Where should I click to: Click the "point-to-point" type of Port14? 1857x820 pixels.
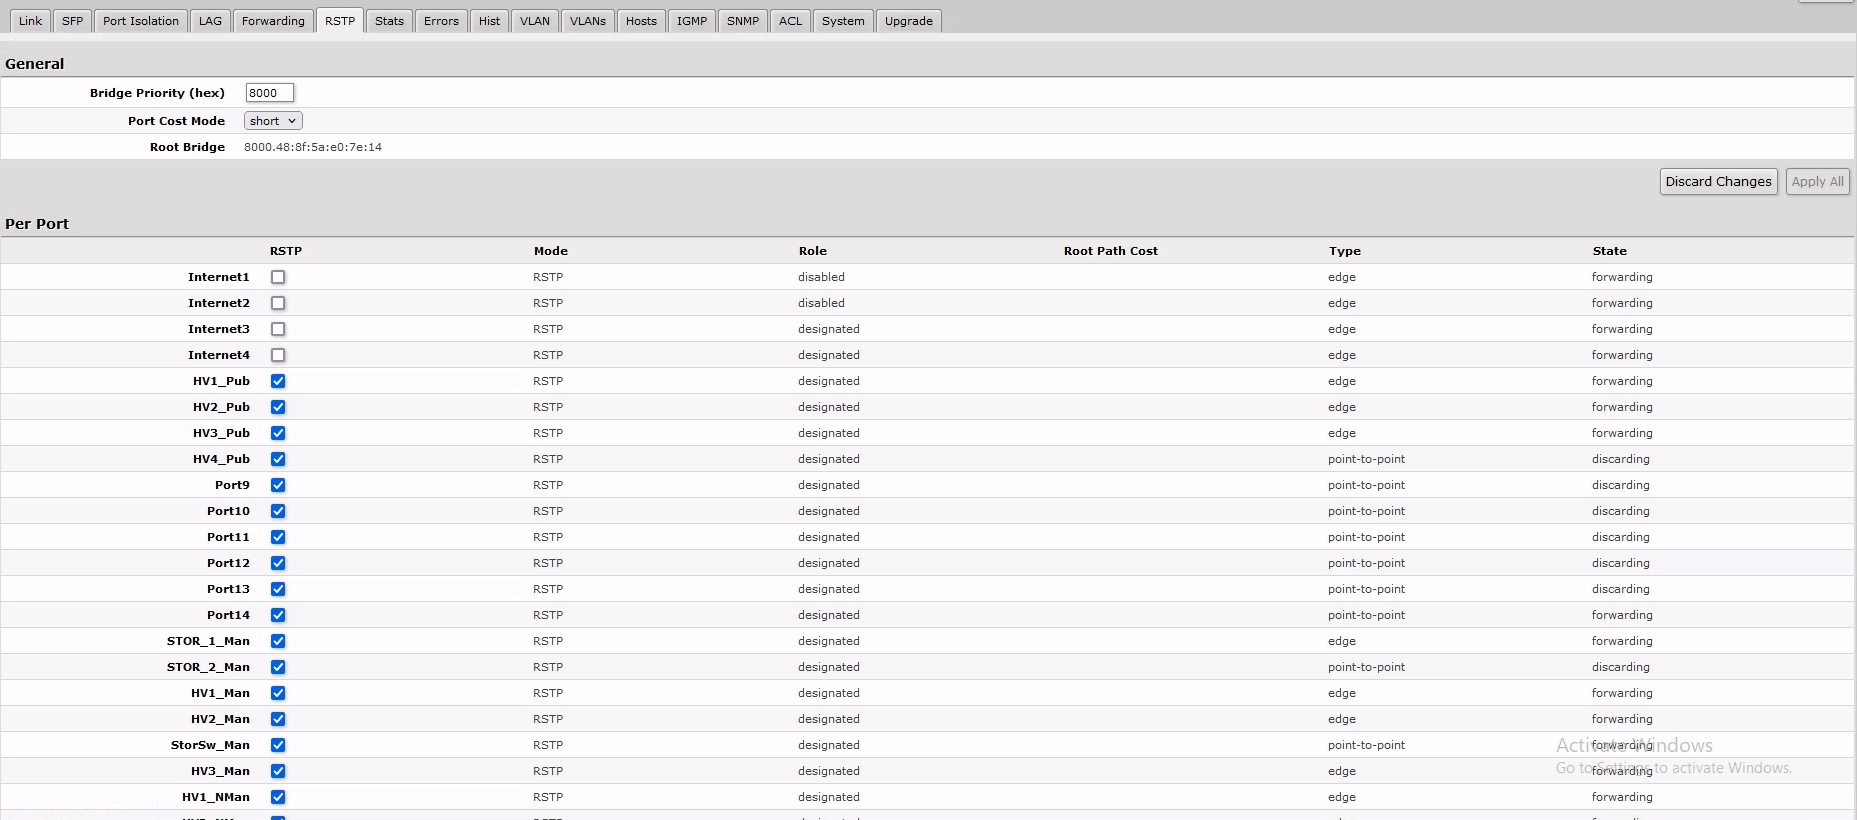(x=1366, y=615)
